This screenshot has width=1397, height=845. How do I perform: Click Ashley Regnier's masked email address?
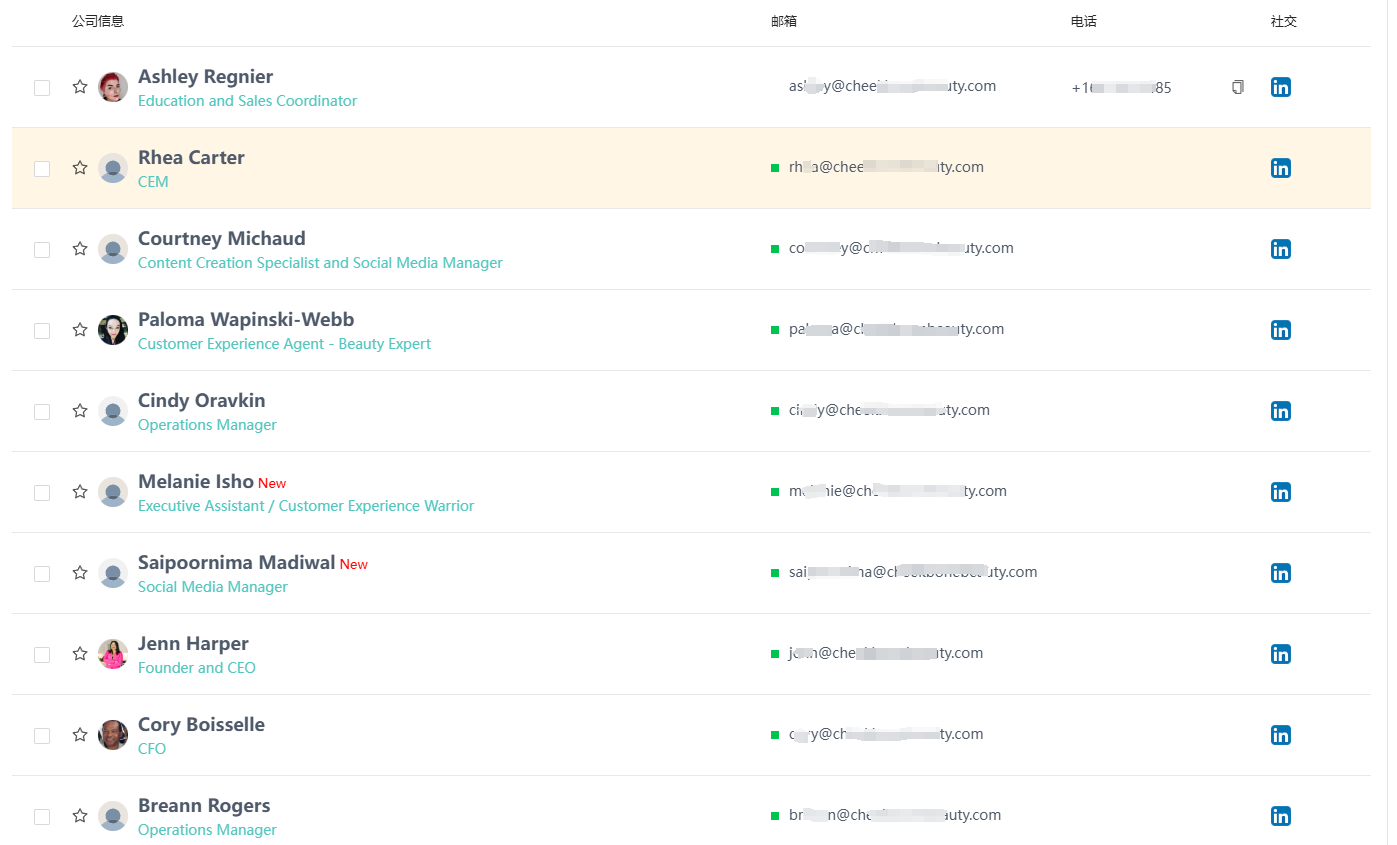tap(892, 86)
